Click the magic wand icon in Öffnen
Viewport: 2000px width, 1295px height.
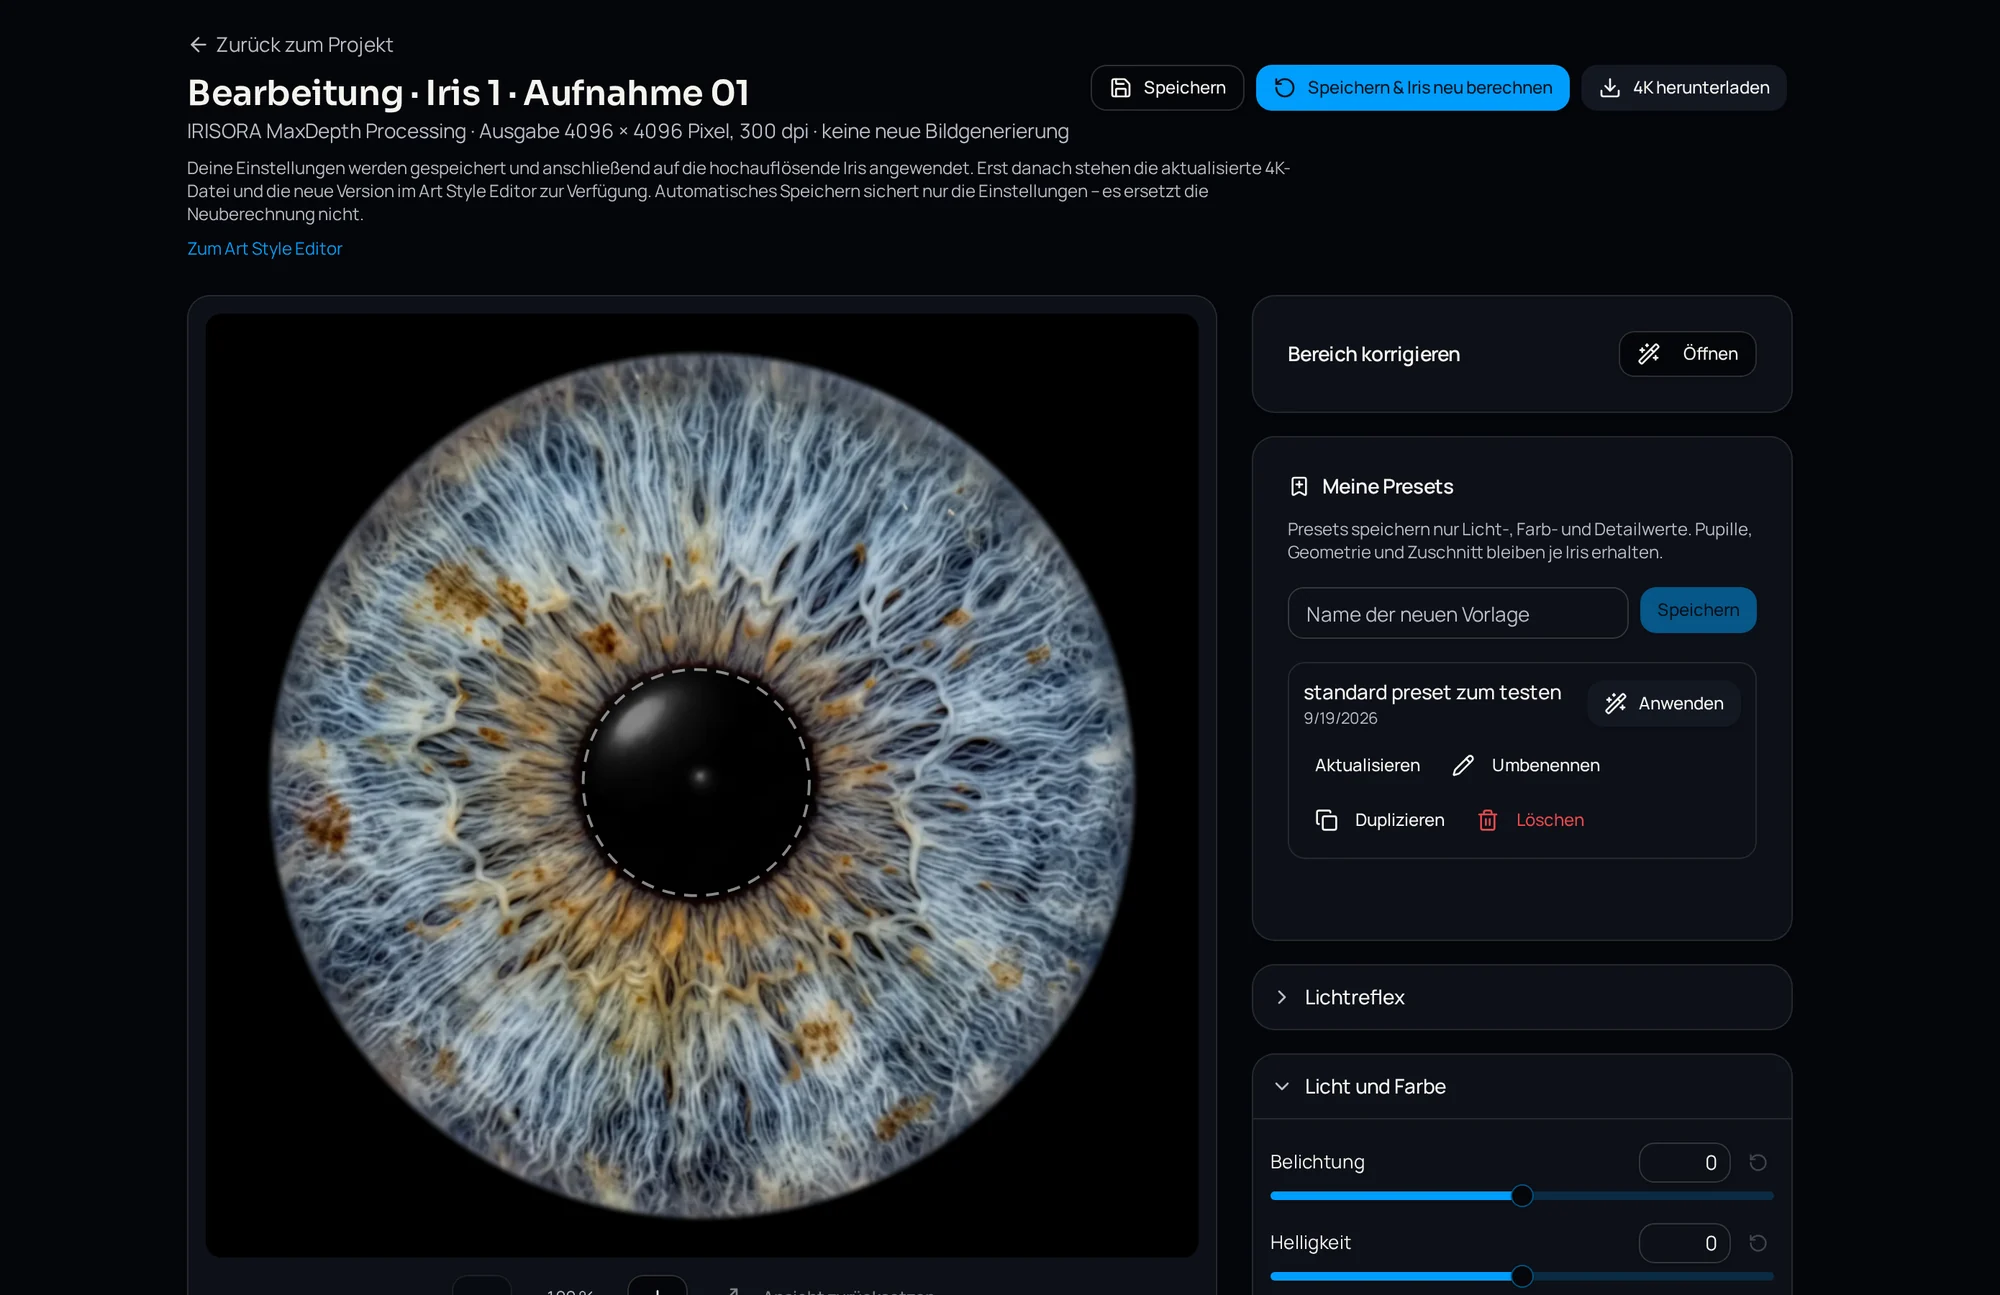1649,354
